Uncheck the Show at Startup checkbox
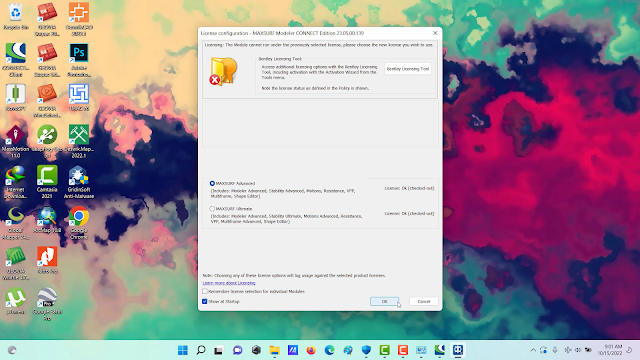 205,302
